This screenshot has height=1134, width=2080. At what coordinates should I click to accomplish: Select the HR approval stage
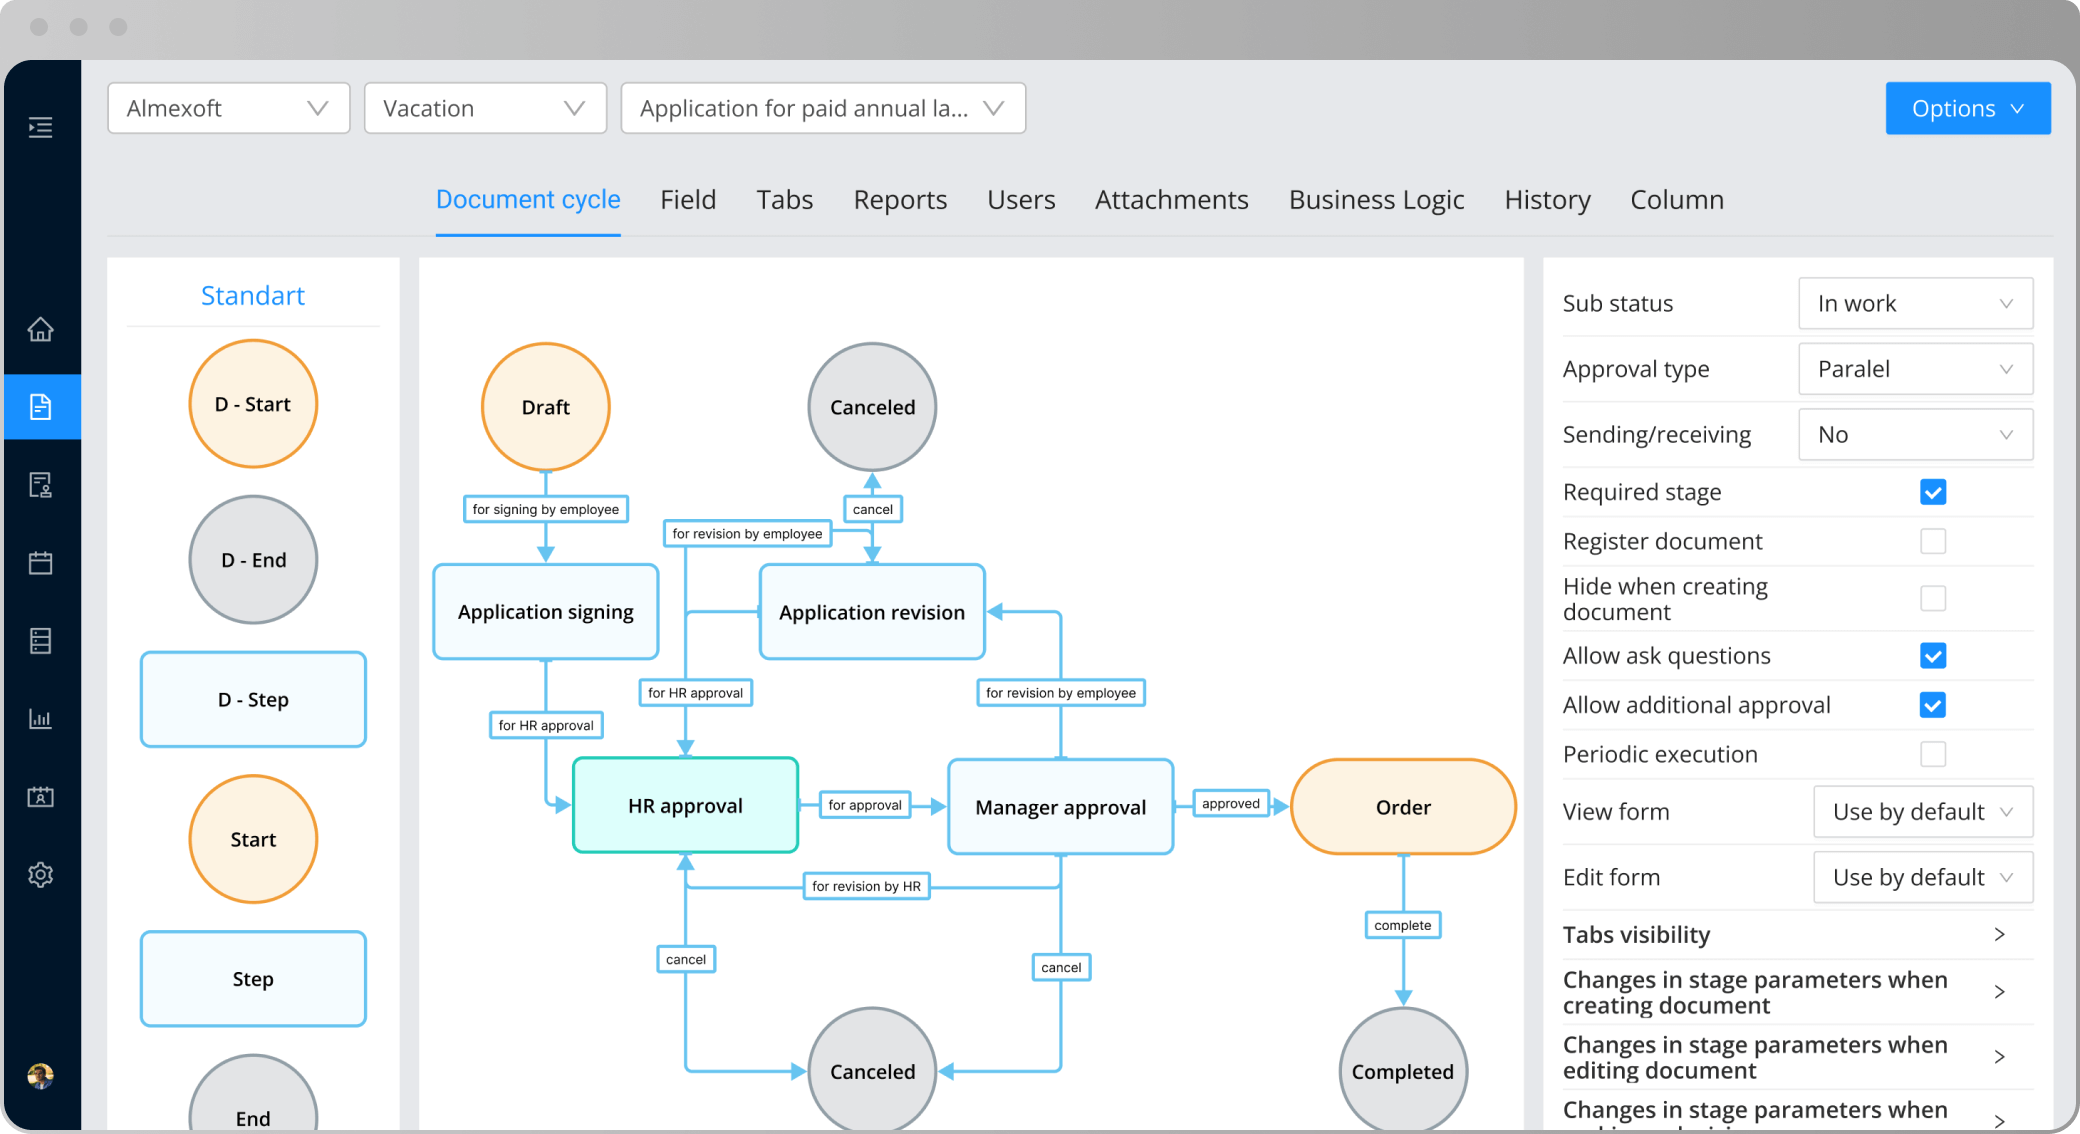685,806
